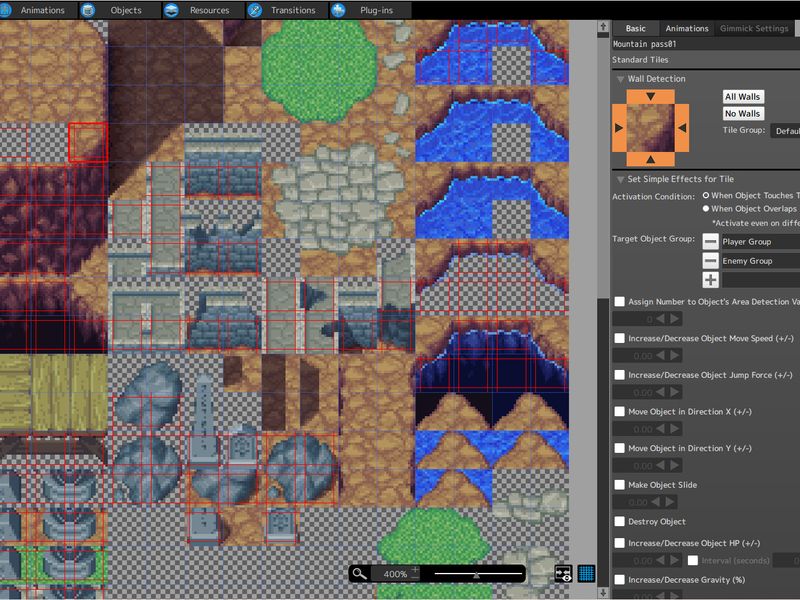
Task: Increase zoom with the plus button
Action: (x=415, y=569)
